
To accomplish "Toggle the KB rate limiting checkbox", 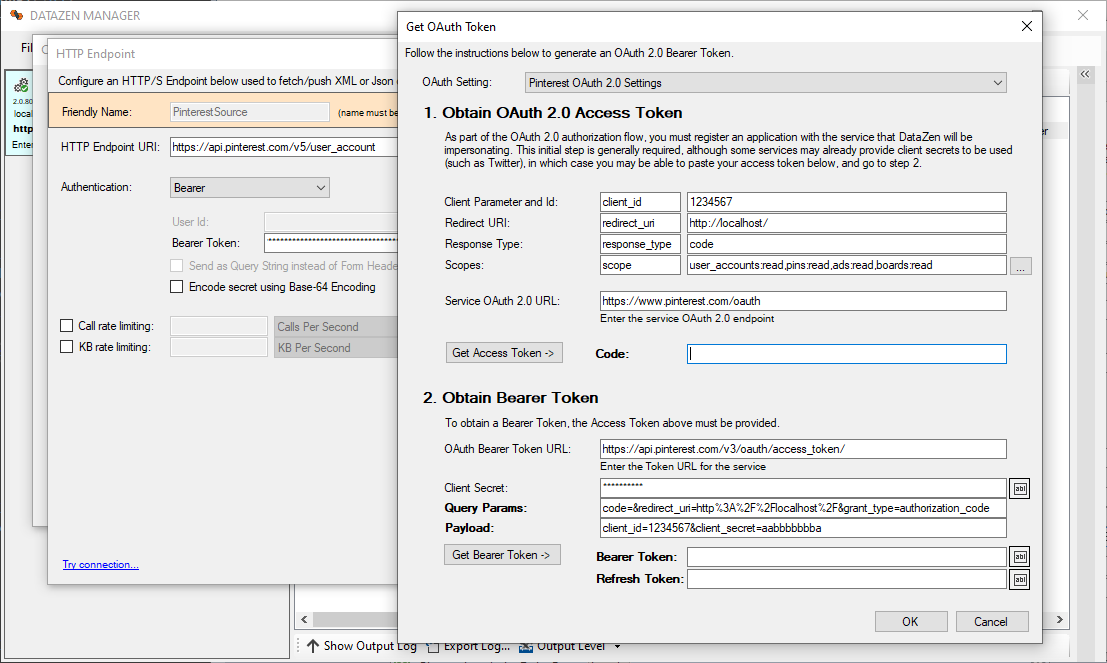I will click(x=66, y=347).
